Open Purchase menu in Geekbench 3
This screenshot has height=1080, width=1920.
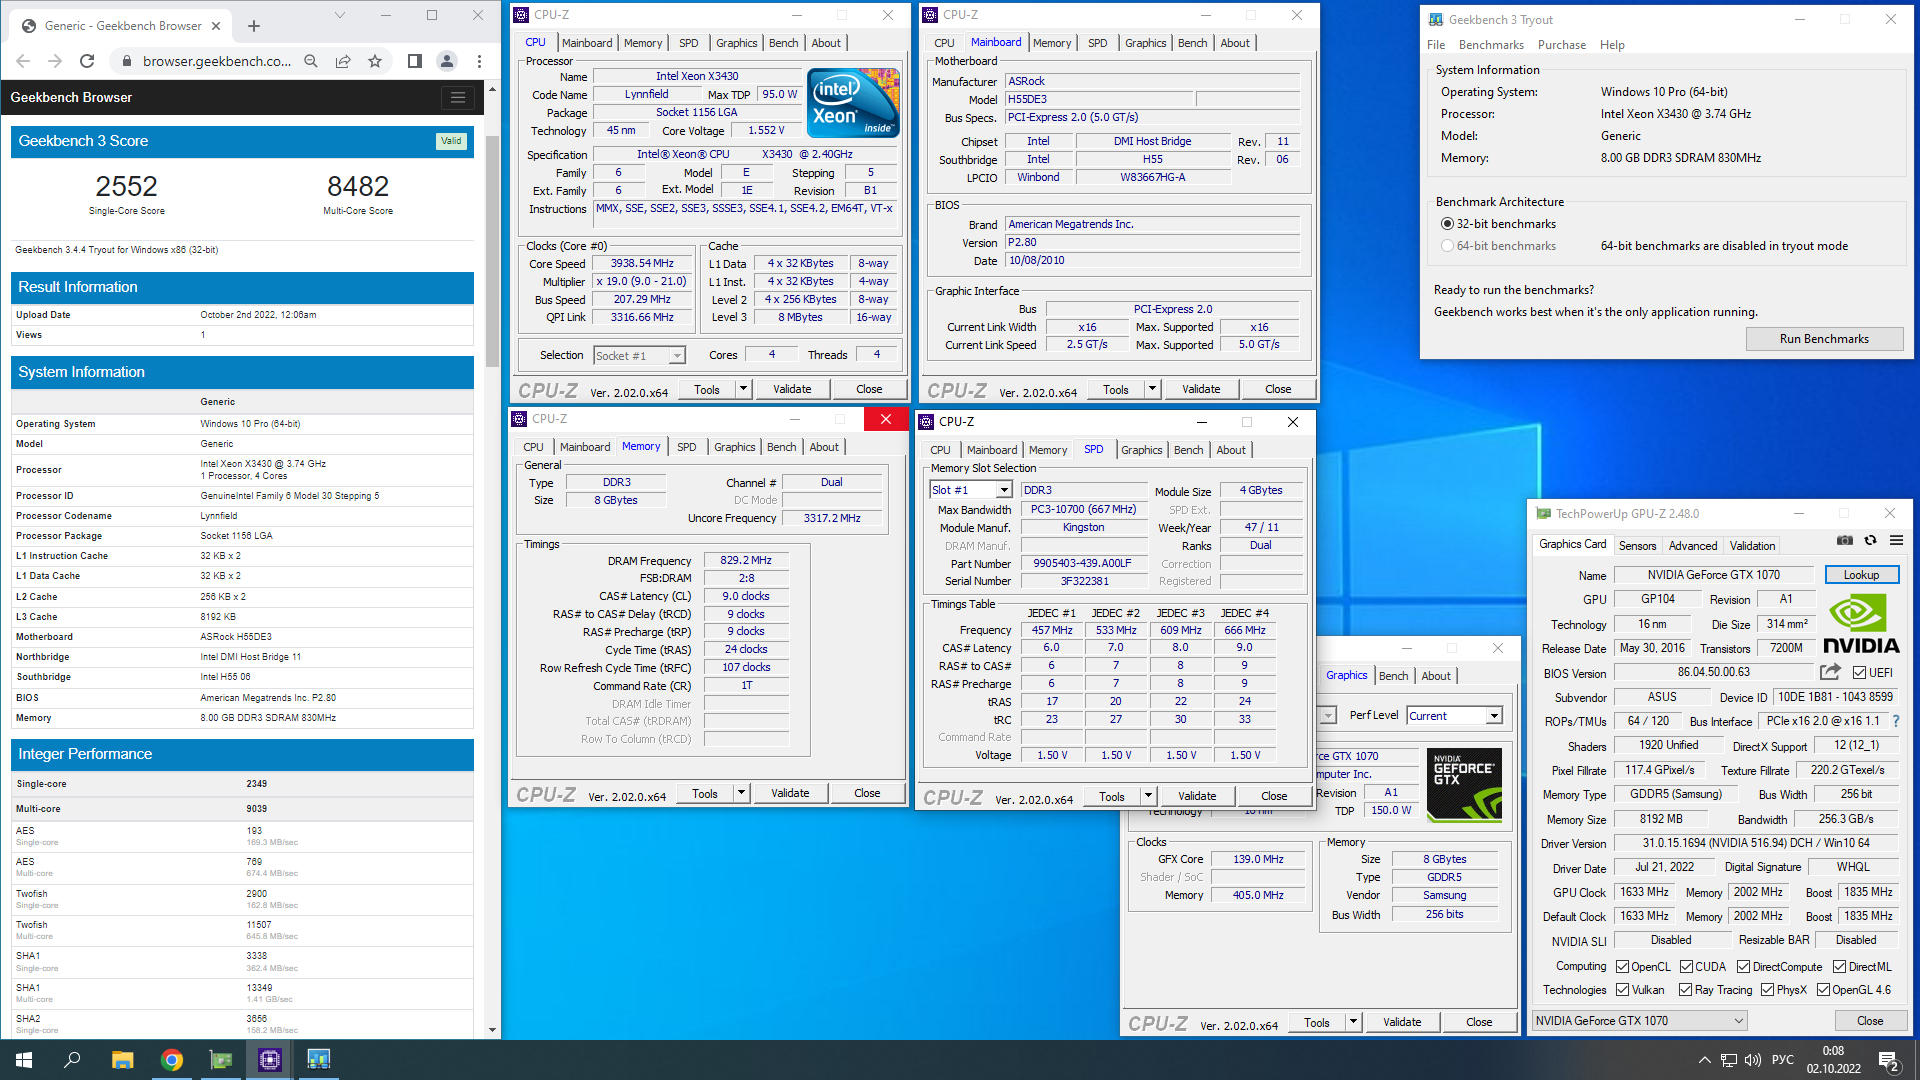tap(1561, 45)
